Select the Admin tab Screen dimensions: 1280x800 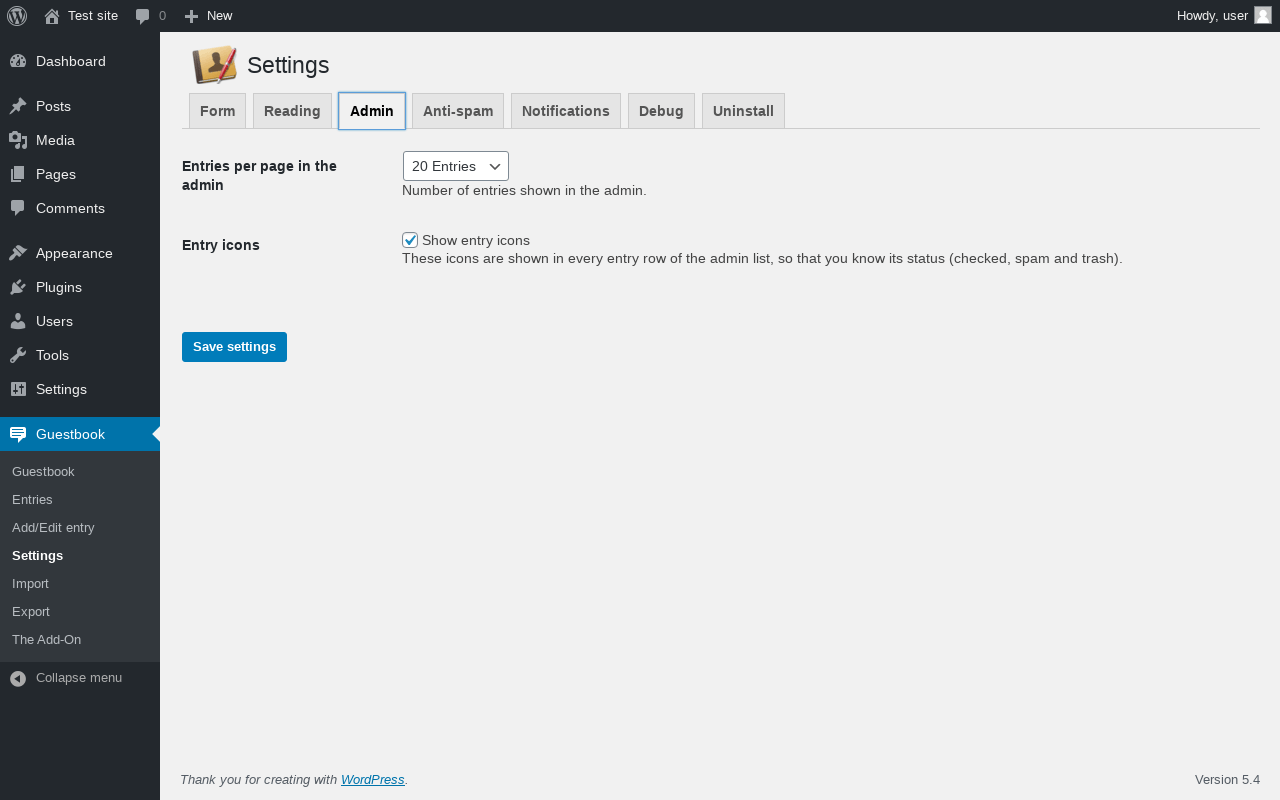point(372,111)
